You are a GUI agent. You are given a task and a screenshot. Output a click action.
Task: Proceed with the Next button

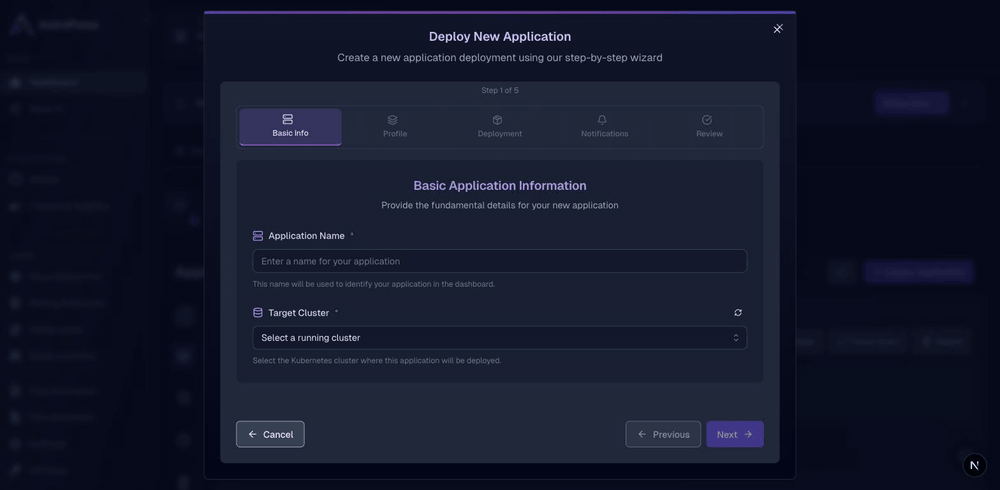tap(735, 434)
